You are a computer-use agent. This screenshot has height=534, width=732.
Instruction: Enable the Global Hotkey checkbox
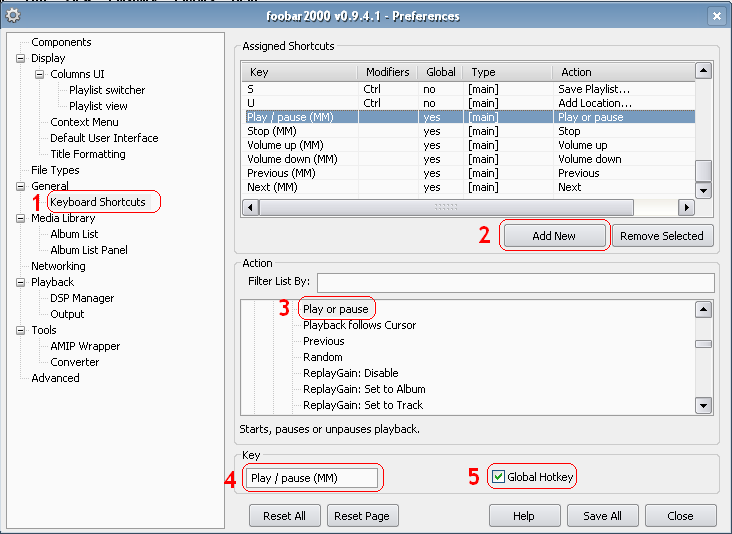click(498, 477)
